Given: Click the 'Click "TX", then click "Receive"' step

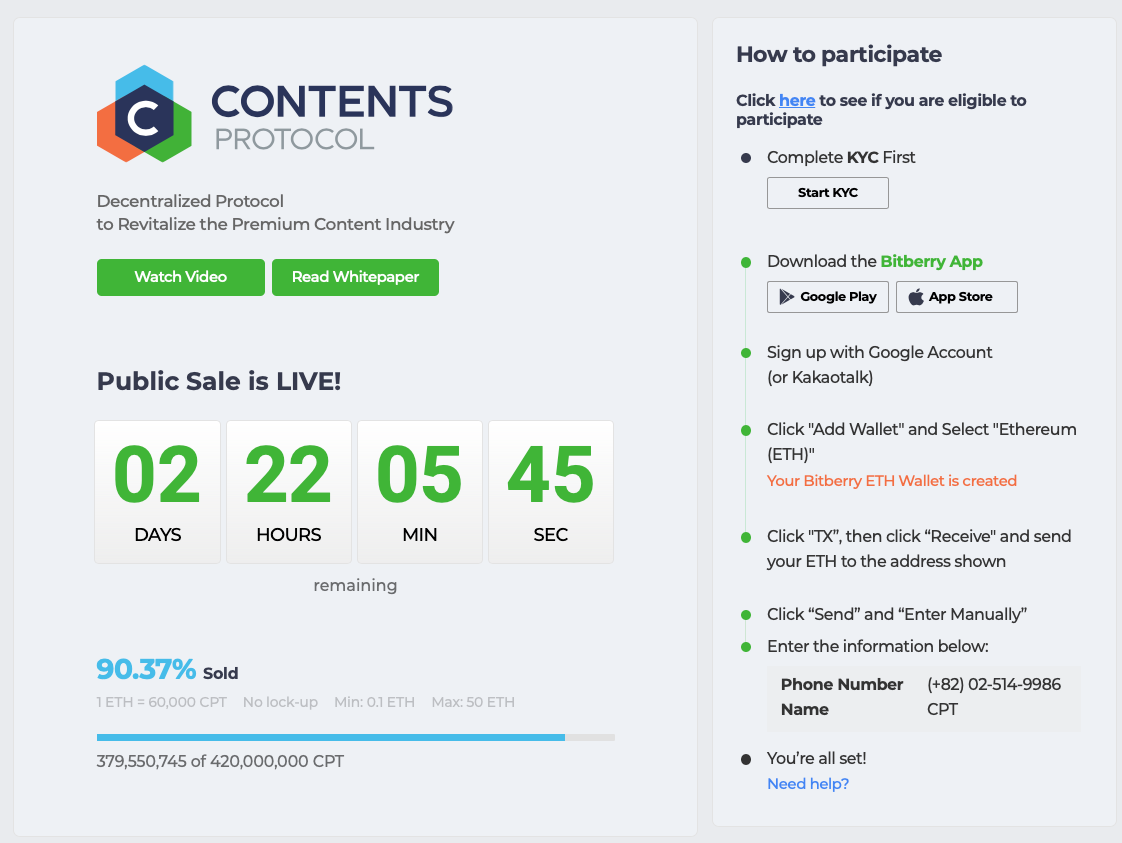Looking at the screenshot, I should tap(919, 549).
